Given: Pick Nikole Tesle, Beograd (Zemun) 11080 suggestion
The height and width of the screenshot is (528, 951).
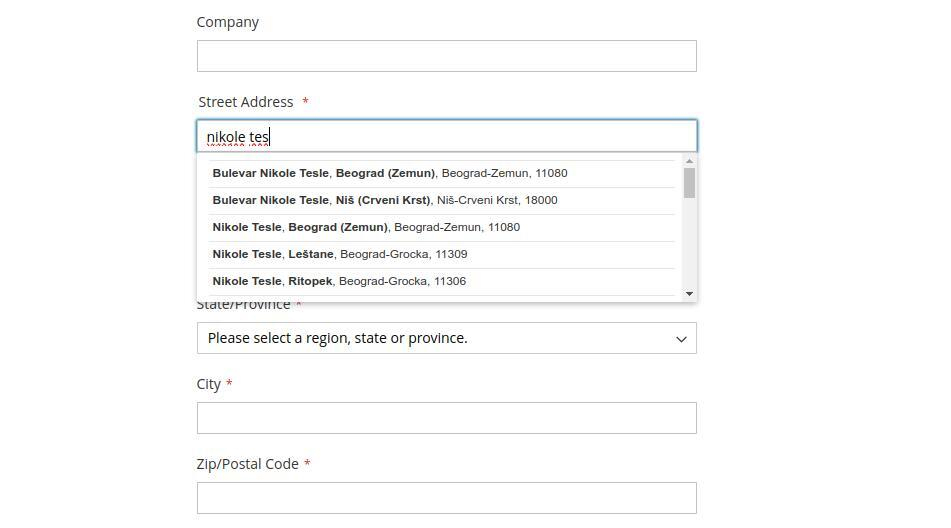Looking at the screenshot, I should point(366,227).
